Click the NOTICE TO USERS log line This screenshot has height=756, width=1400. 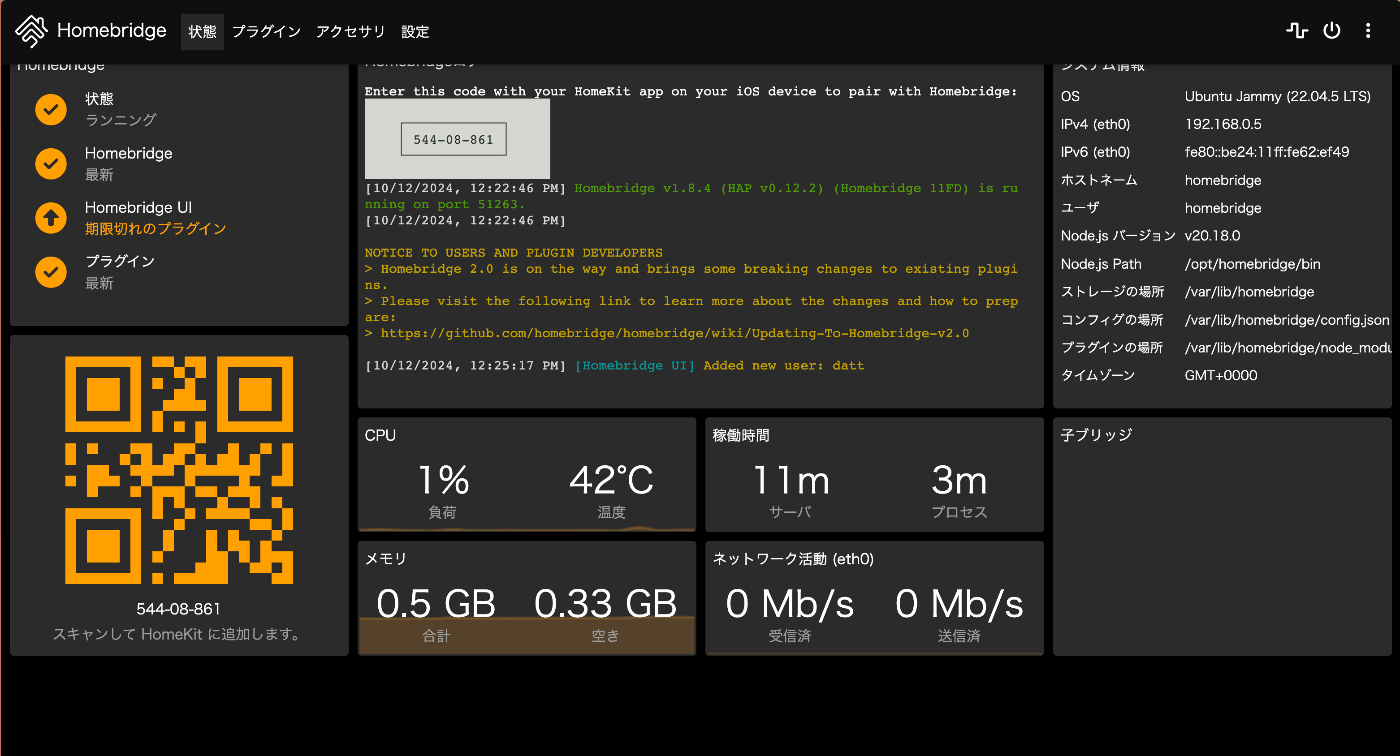514,253
